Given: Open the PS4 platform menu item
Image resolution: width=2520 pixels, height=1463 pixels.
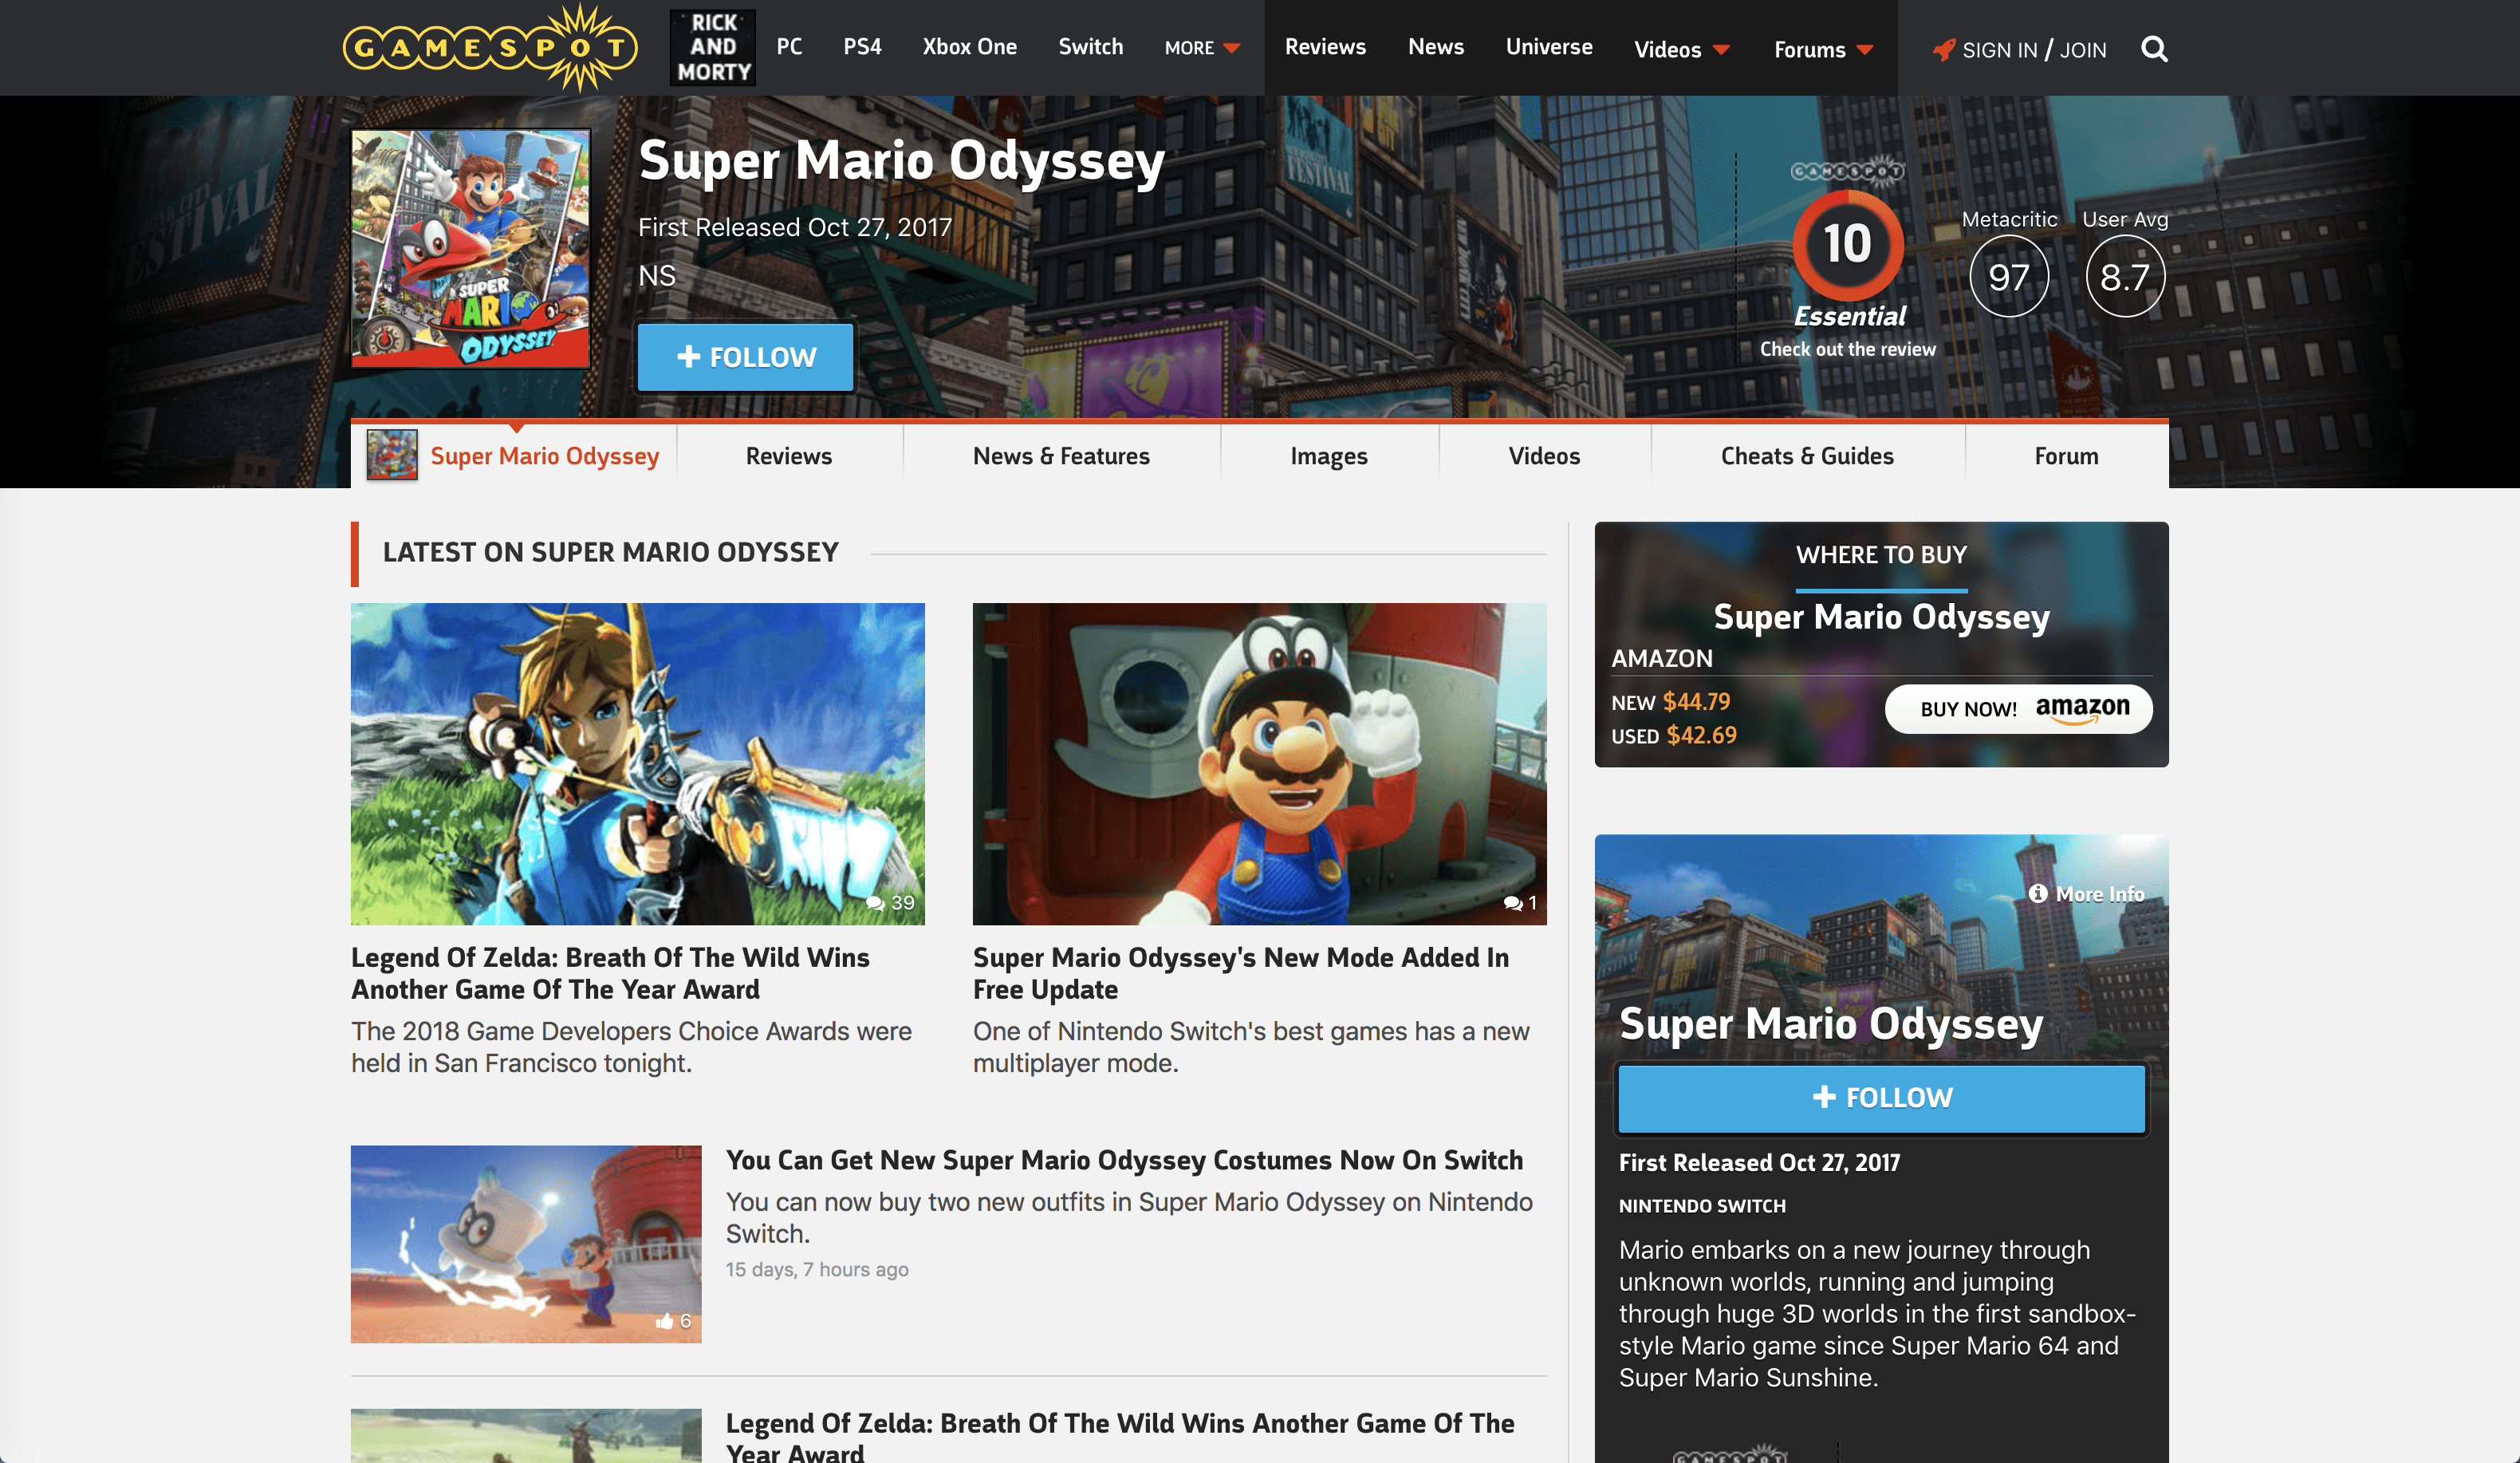Looking at the screenshot, I should (x=862, y=46).
